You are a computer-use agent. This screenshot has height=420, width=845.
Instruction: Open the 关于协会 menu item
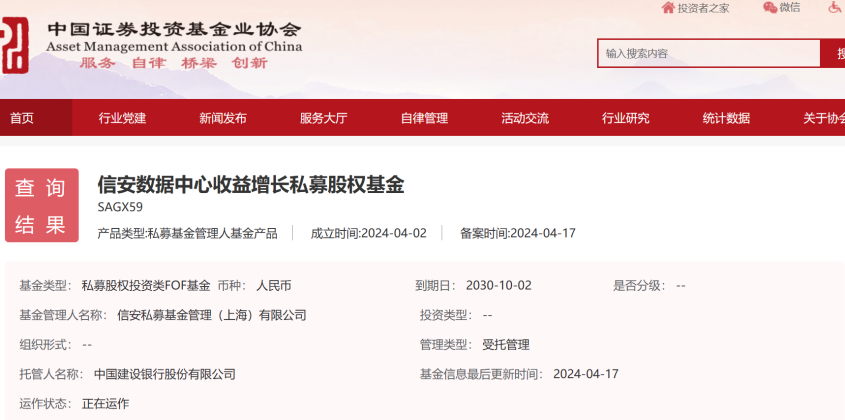point(824,118)
